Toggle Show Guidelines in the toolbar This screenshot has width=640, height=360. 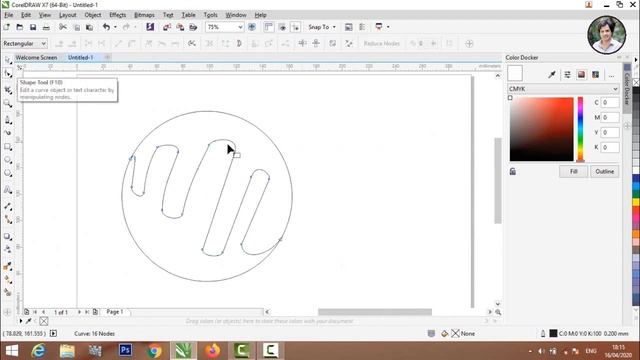coord(296,27)
